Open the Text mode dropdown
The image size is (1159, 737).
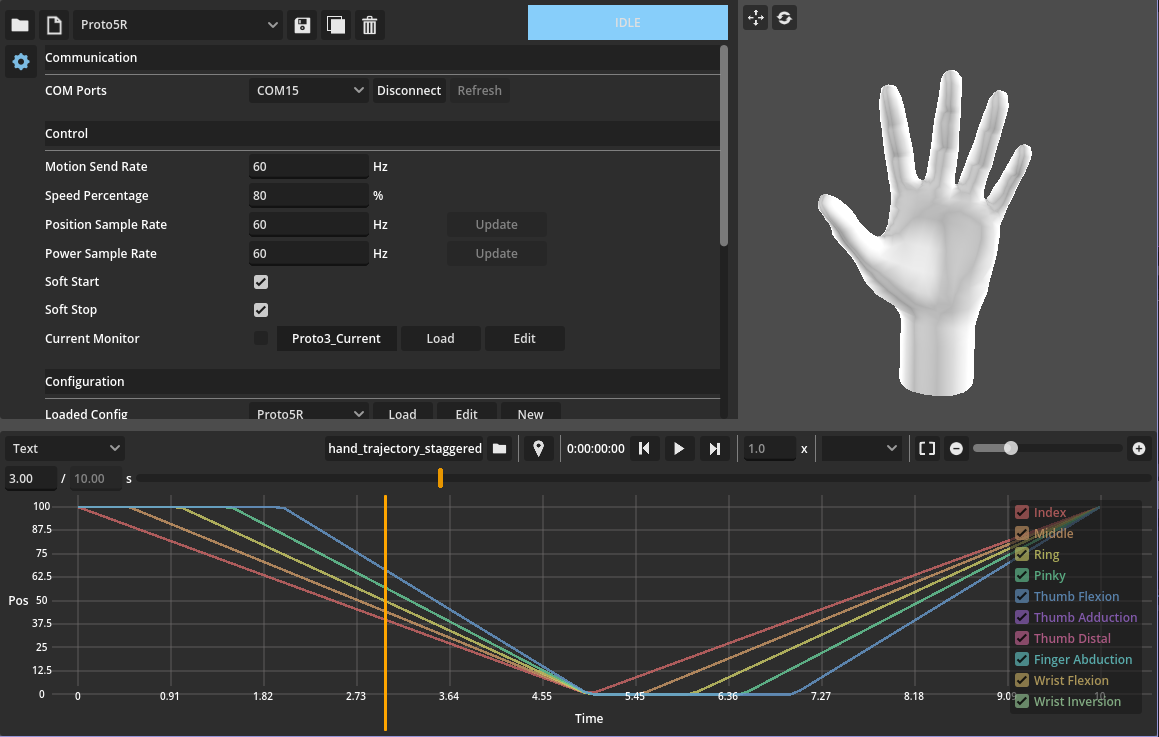(65, 449)
